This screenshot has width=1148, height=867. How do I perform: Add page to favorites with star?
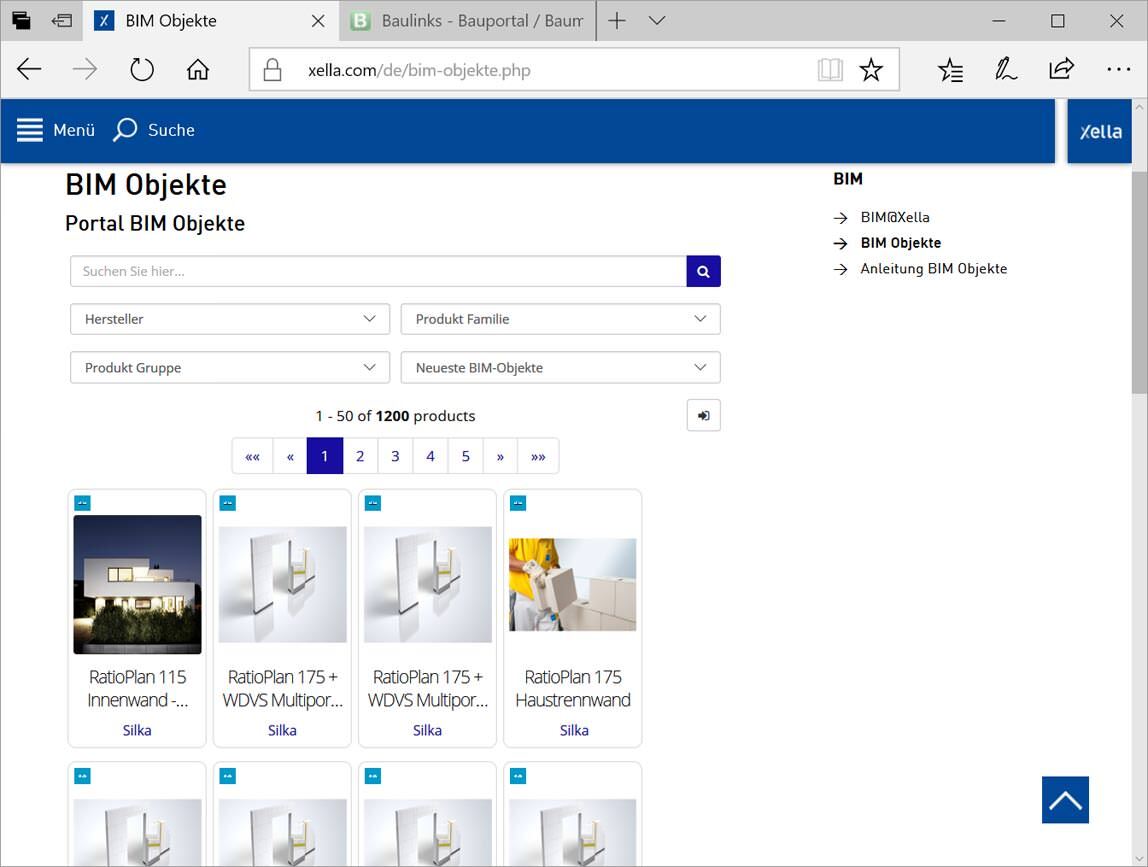point(871,70)
